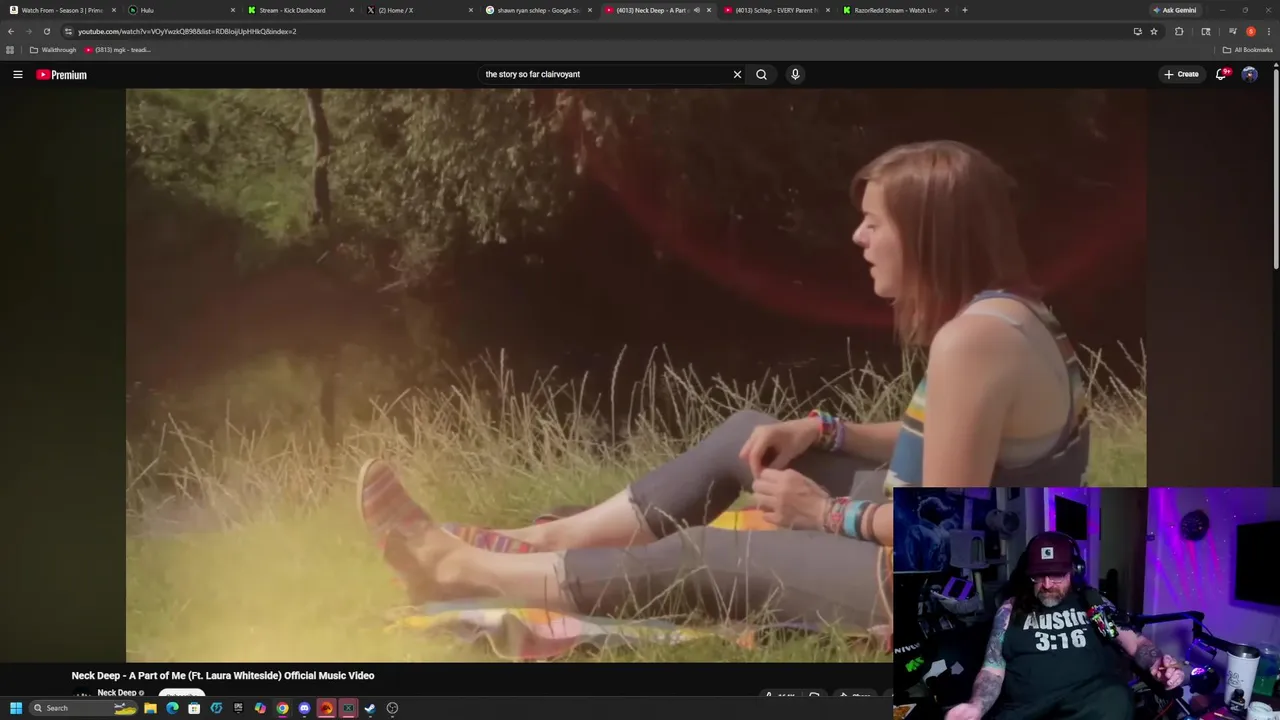This screenshot has width=1280, height=720.
Task: Open Windows Start menu
Action: click(16, 708)
